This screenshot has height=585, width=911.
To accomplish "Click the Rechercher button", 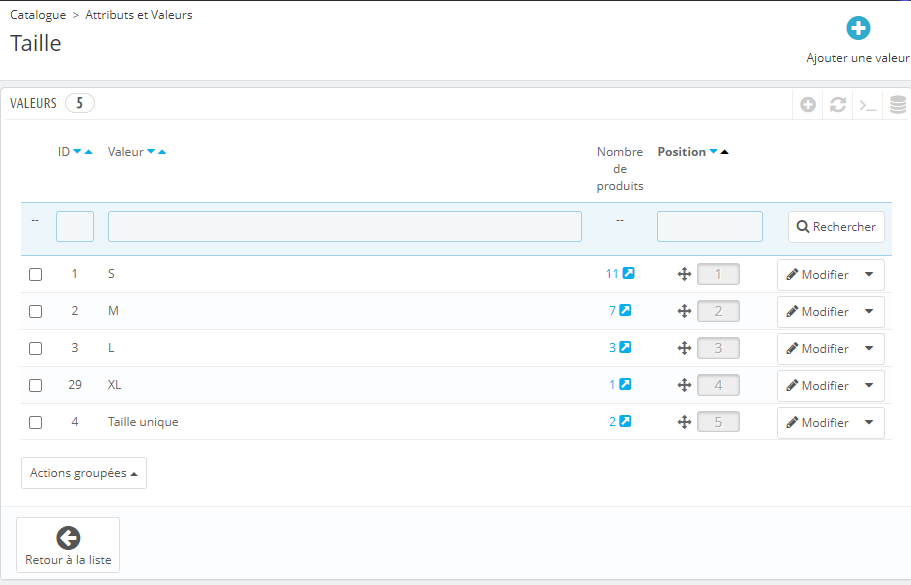I will tap(836, 227).
